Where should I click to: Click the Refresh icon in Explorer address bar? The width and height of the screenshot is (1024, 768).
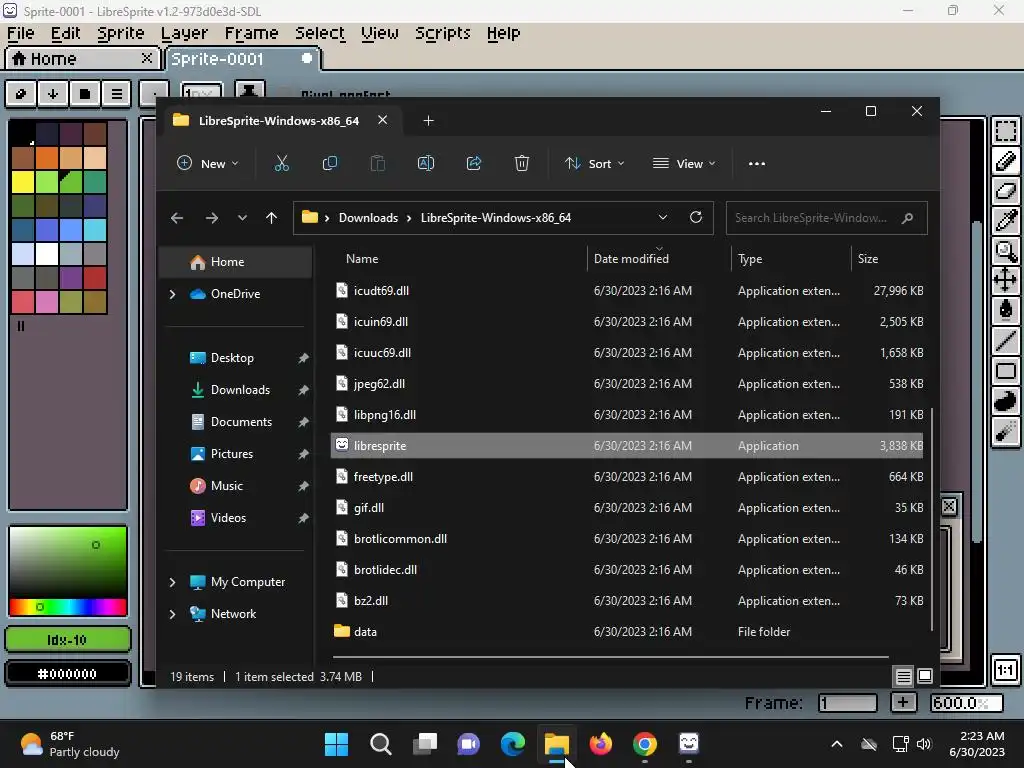(x=696, y=217)
